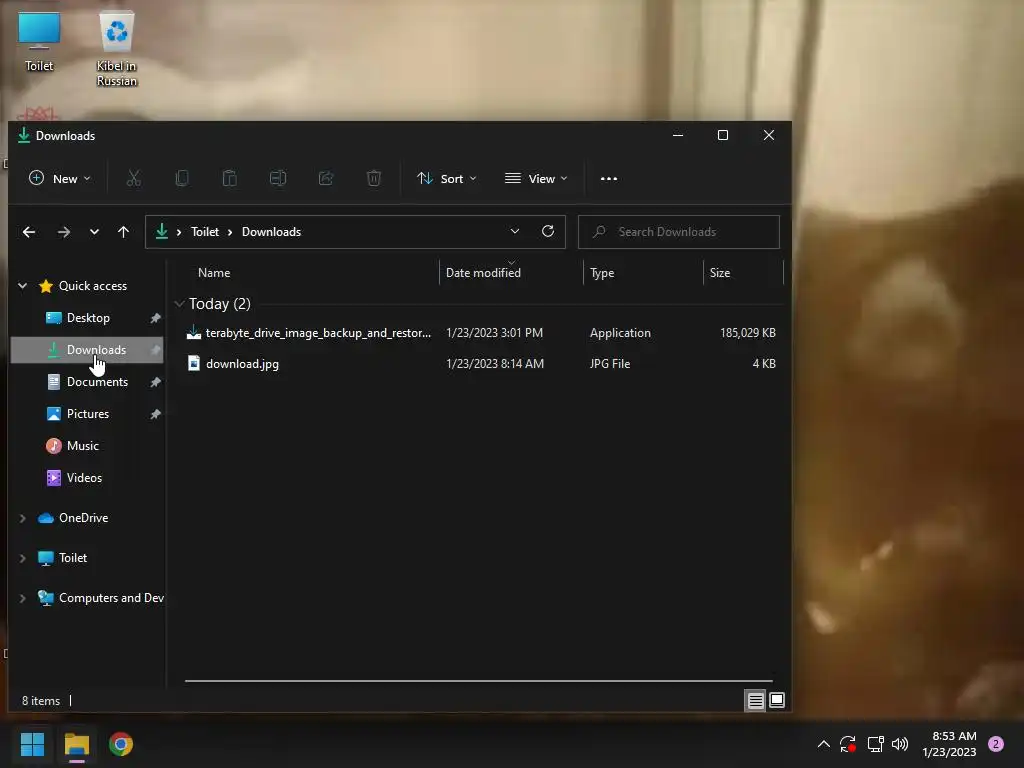The height and width of the screenshot is (768, 1024).
Task: Open the Windows Start menu
Action: pyautogui.click(x=32, y=744)
